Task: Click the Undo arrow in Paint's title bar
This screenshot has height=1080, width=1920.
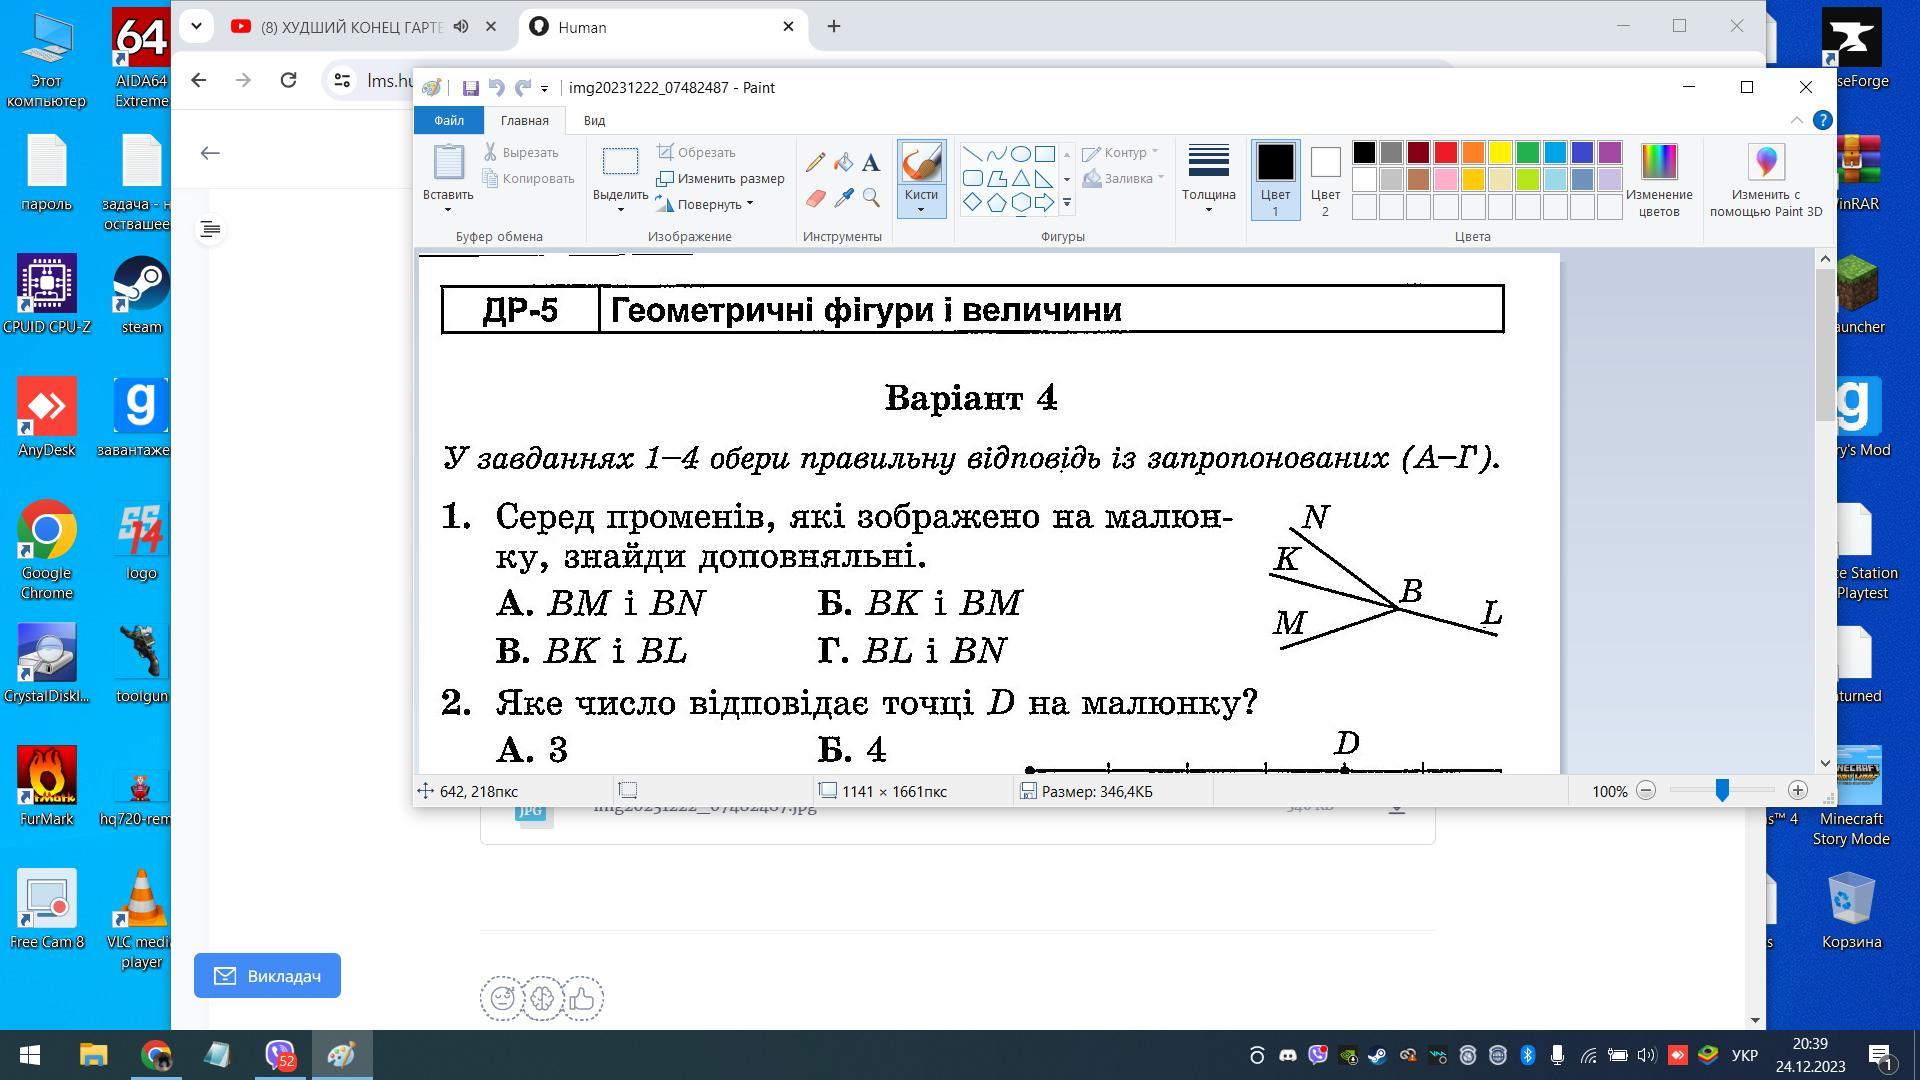Action: (x=496, y=88)
